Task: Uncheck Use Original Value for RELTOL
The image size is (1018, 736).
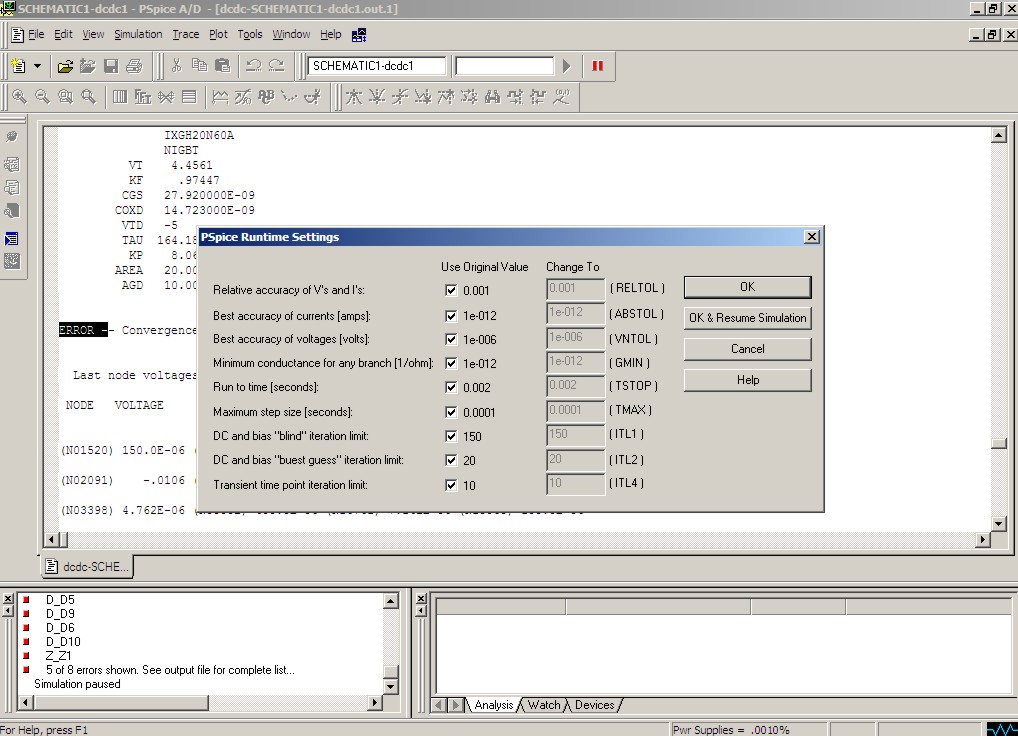Action: click(451, 290)
